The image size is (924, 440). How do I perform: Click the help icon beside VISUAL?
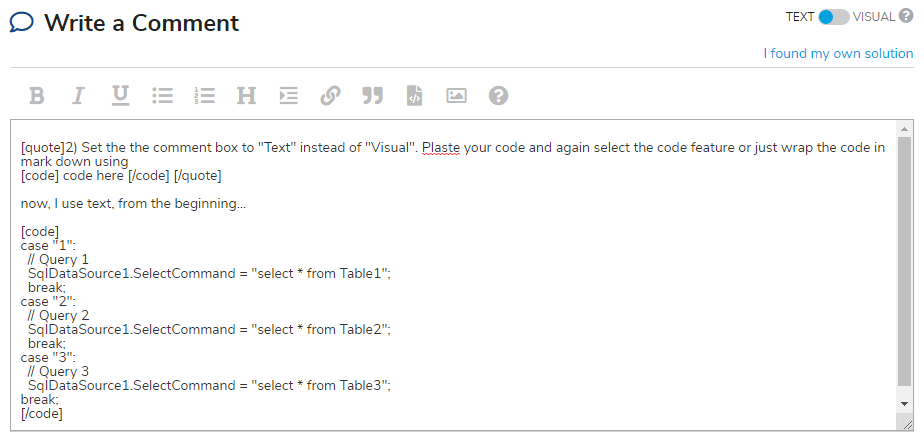click(906, 16)
